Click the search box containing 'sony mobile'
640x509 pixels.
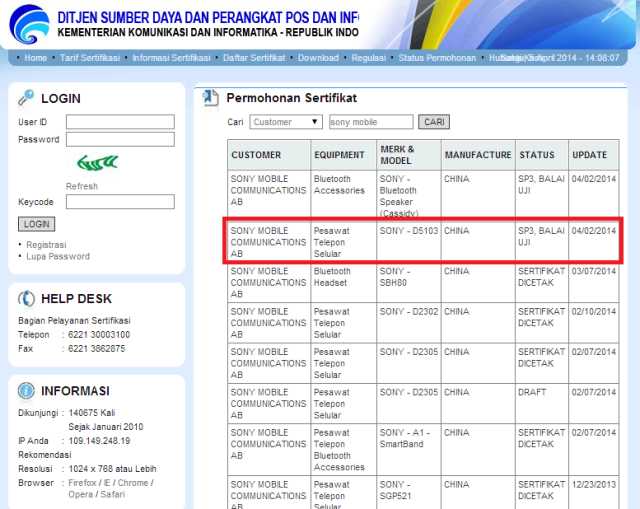pos(370,122)
